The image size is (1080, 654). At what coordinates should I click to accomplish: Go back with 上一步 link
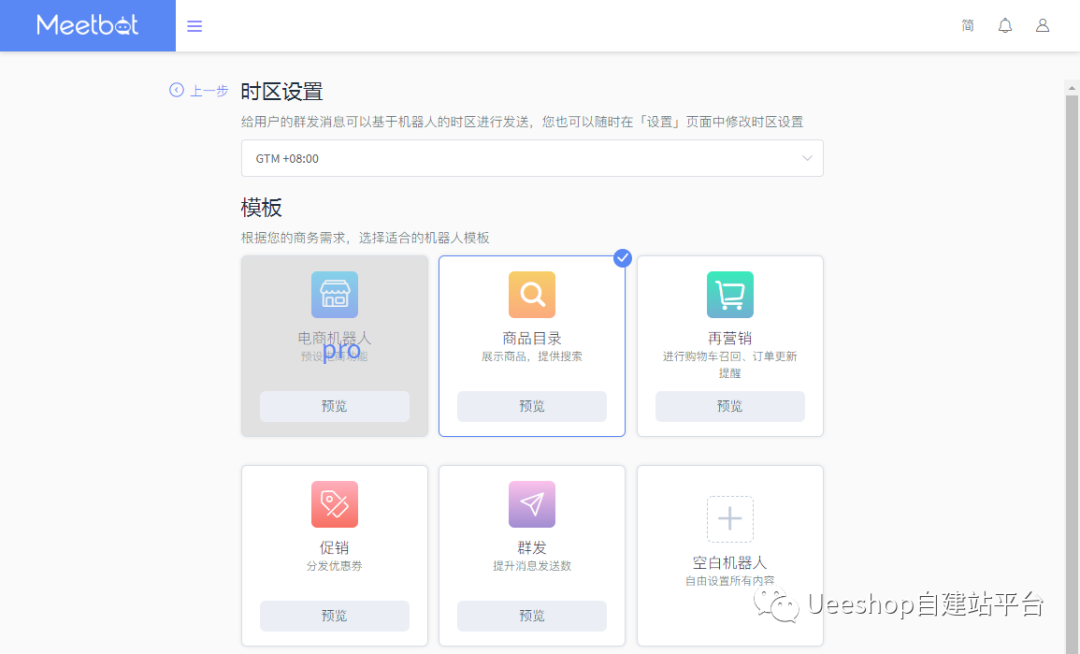[200, 91]
